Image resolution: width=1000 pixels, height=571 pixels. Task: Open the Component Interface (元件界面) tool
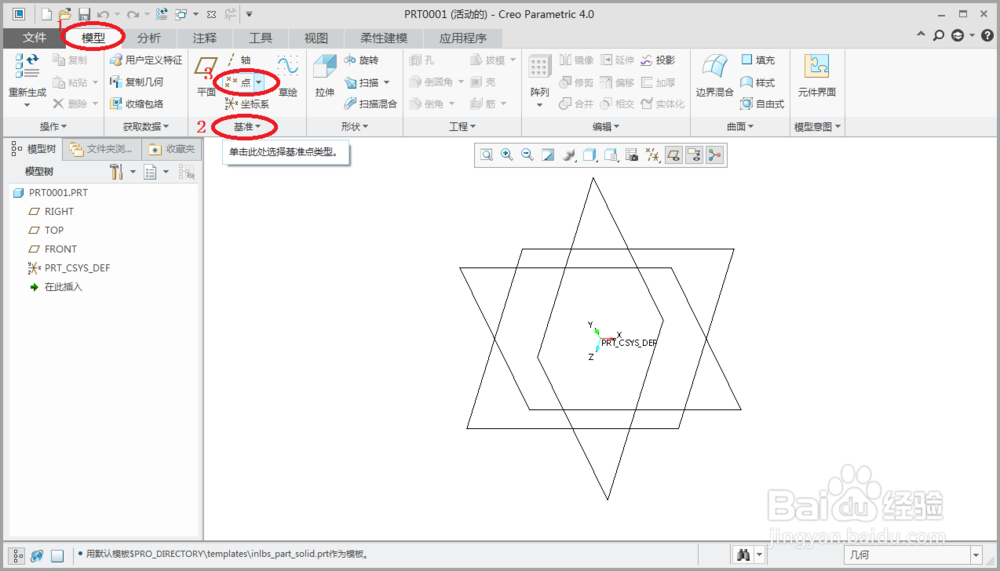click(x=817, y=77)
